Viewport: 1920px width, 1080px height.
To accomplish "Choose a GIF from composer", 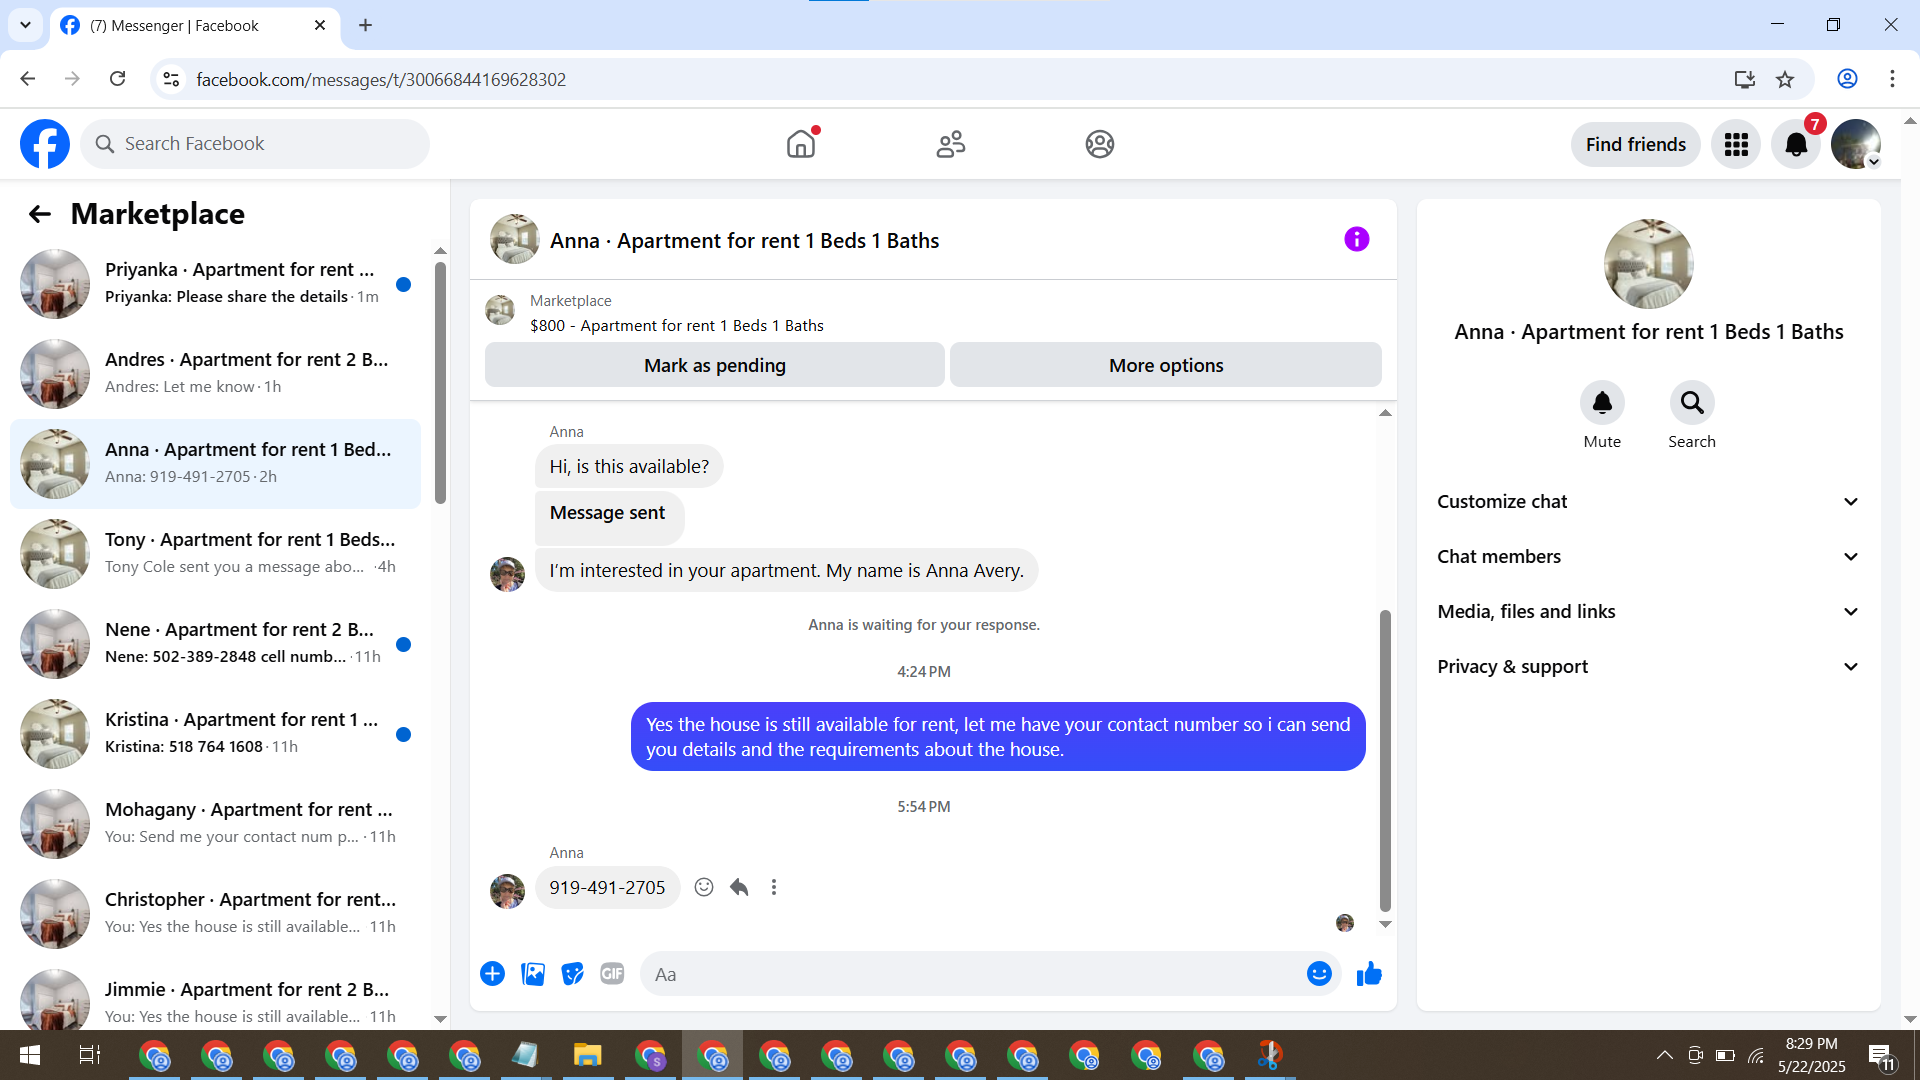I will [612, 974].
